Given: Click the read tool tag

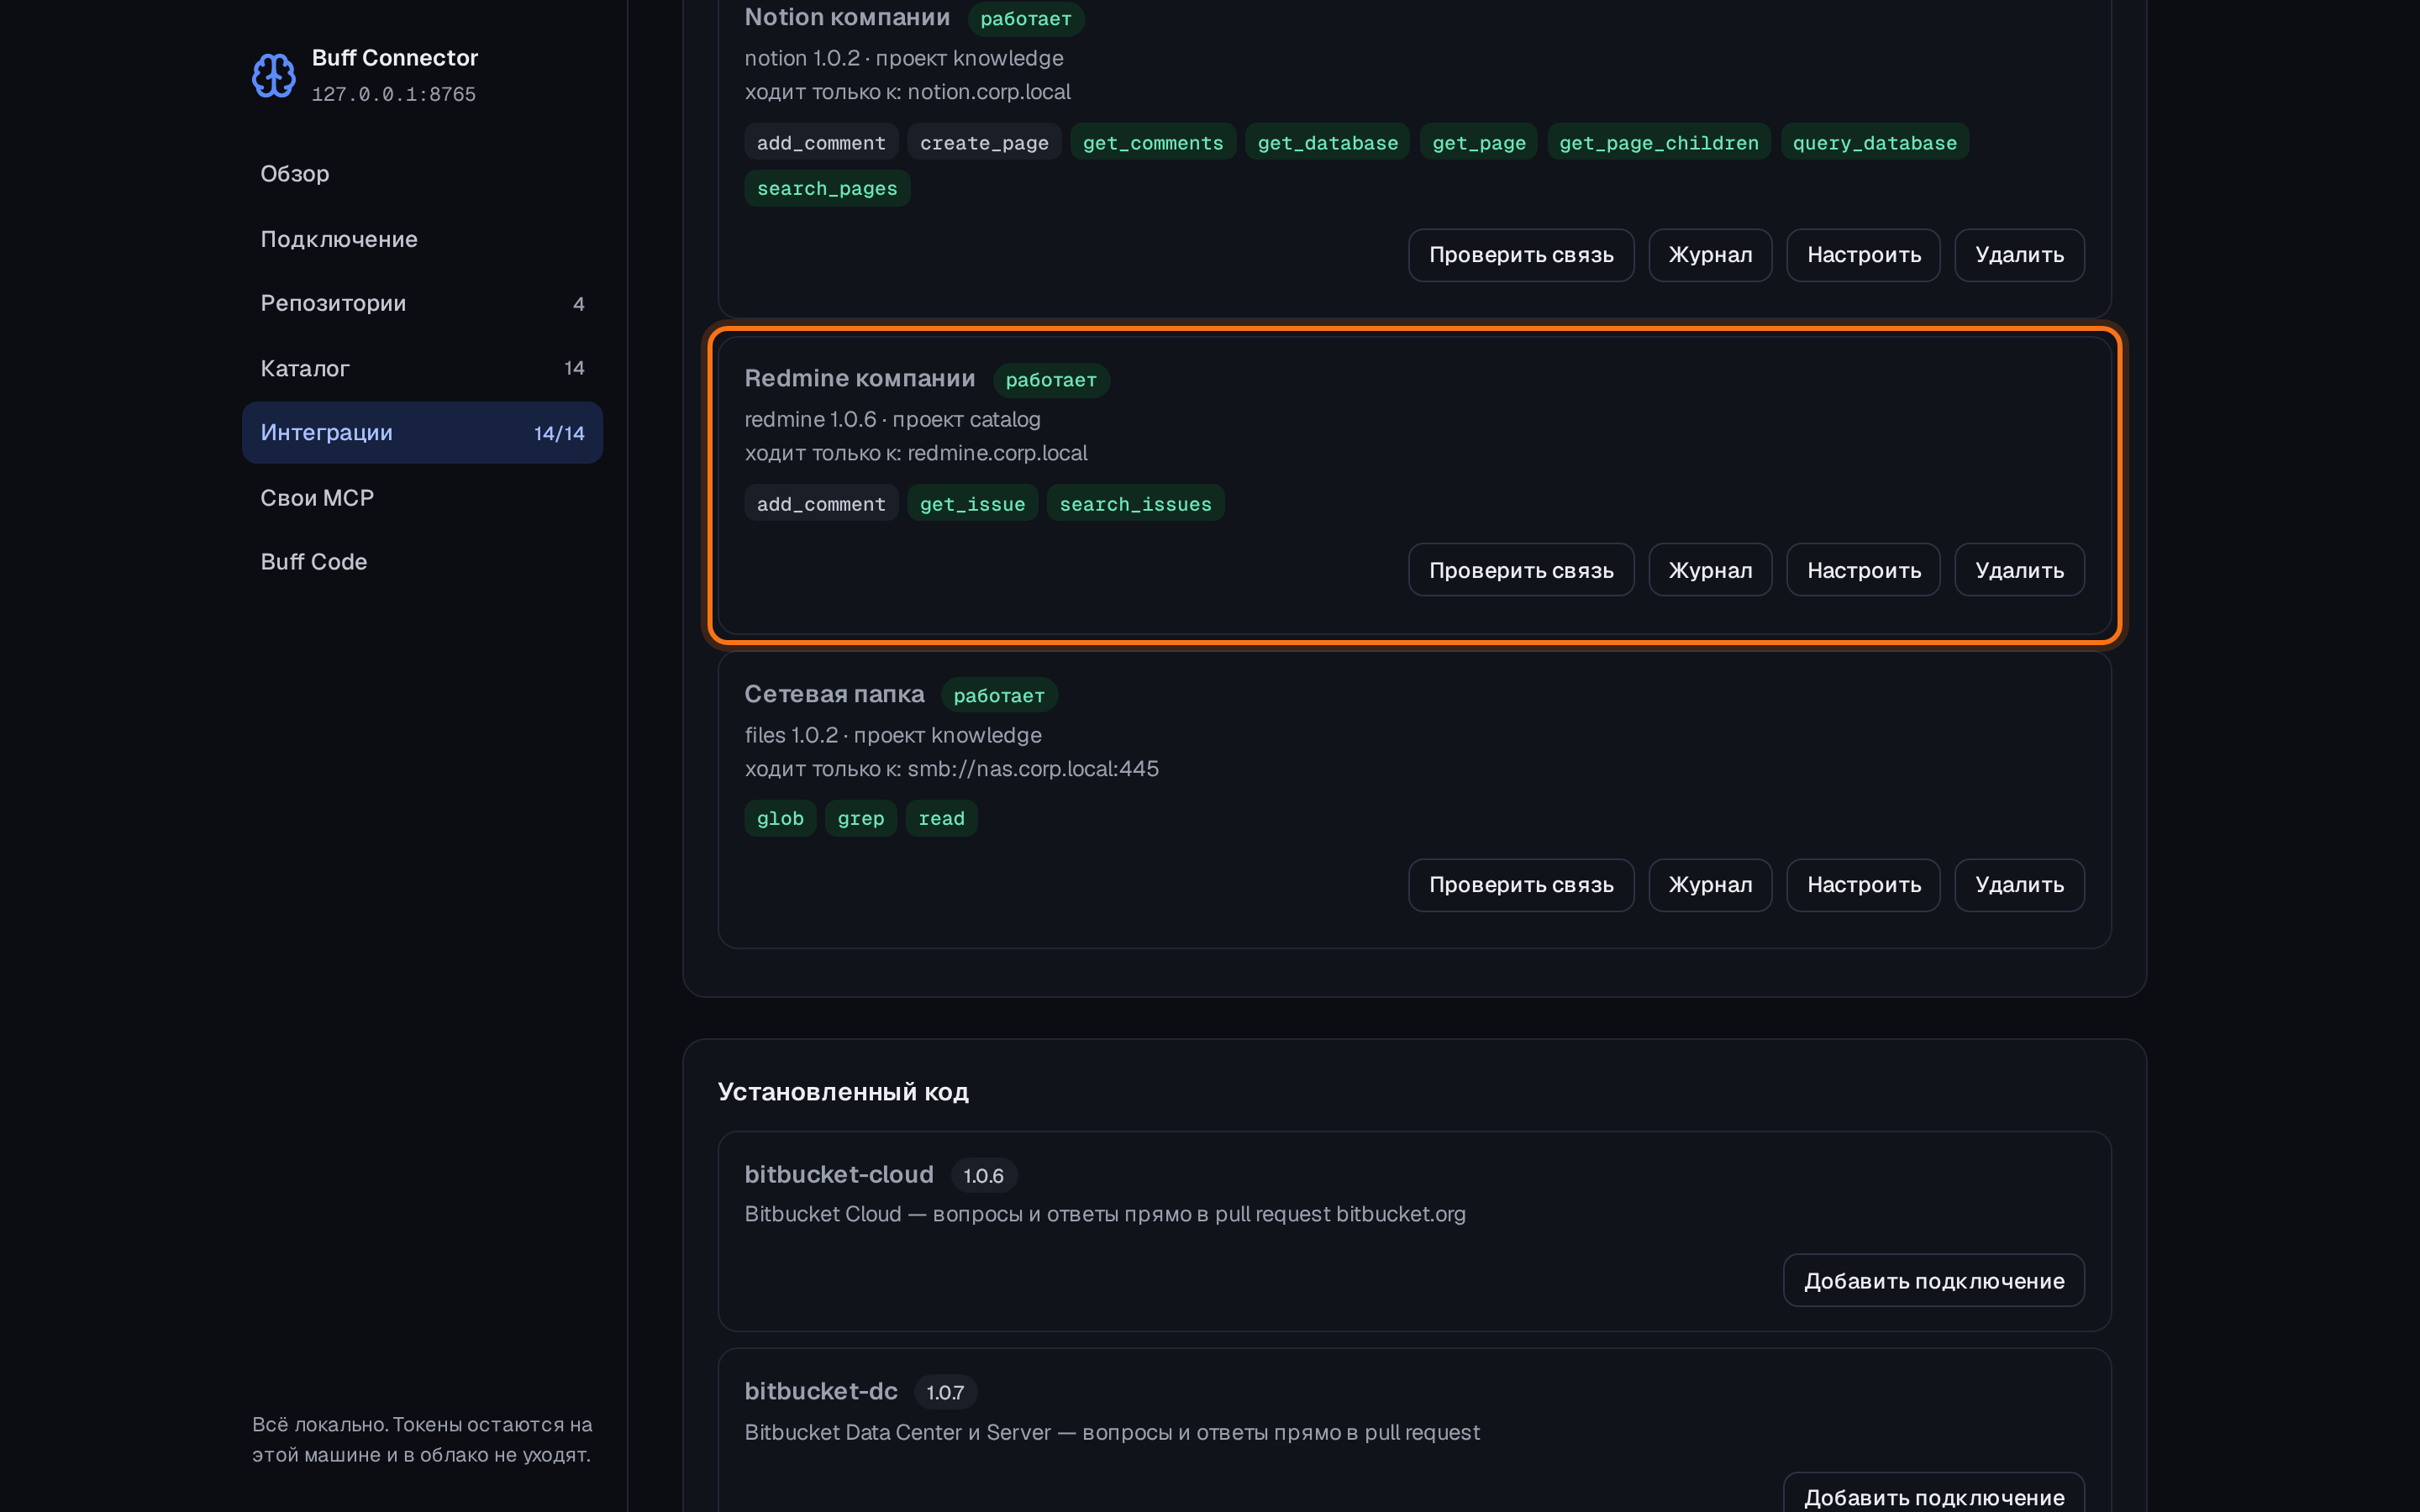Looking at the screenshot, I should coord(941,818).
